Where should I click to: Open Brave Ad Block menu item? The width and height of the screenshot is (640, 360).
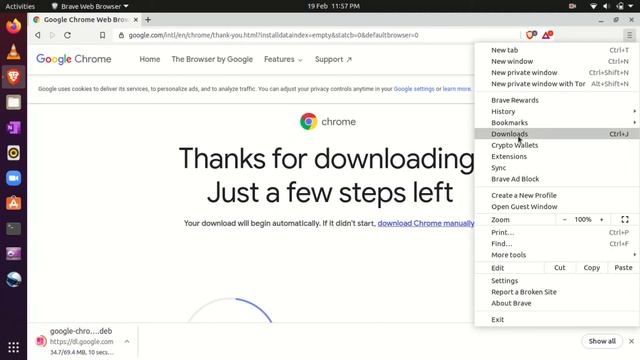[x=557, y=179]
